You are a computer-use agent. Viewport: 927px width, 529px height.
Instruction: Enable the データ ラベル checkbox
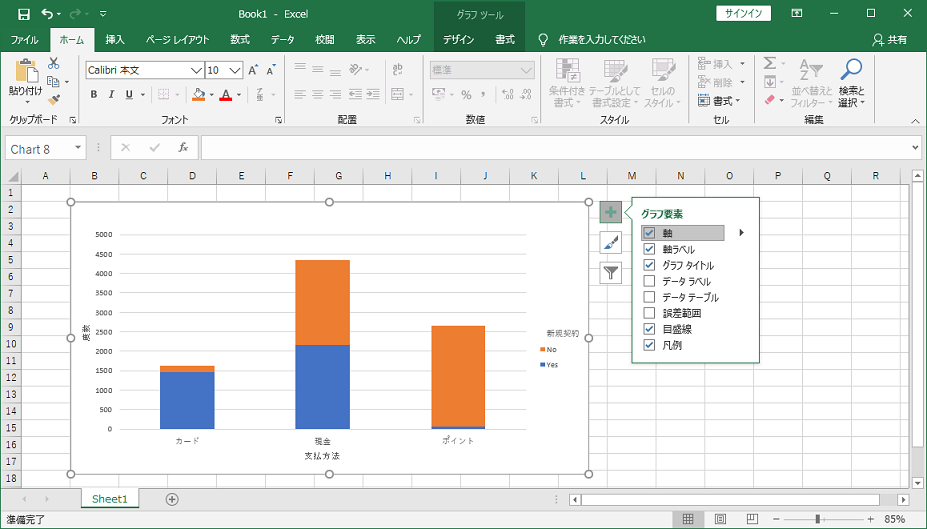pyautogui.click(x=649, y=281)
